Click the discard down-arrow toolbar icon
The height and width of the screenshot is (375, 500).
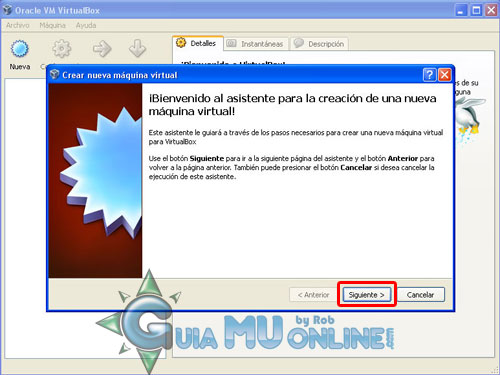(137, 48)
